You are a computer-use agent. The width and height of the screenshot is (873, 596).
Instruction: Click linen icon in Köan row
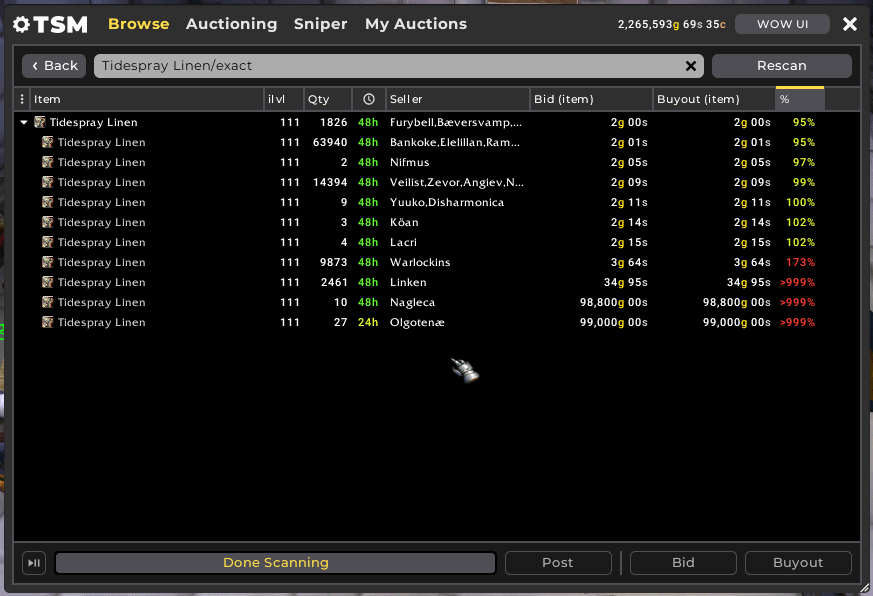pyautogui.click(x=47, y=222)
